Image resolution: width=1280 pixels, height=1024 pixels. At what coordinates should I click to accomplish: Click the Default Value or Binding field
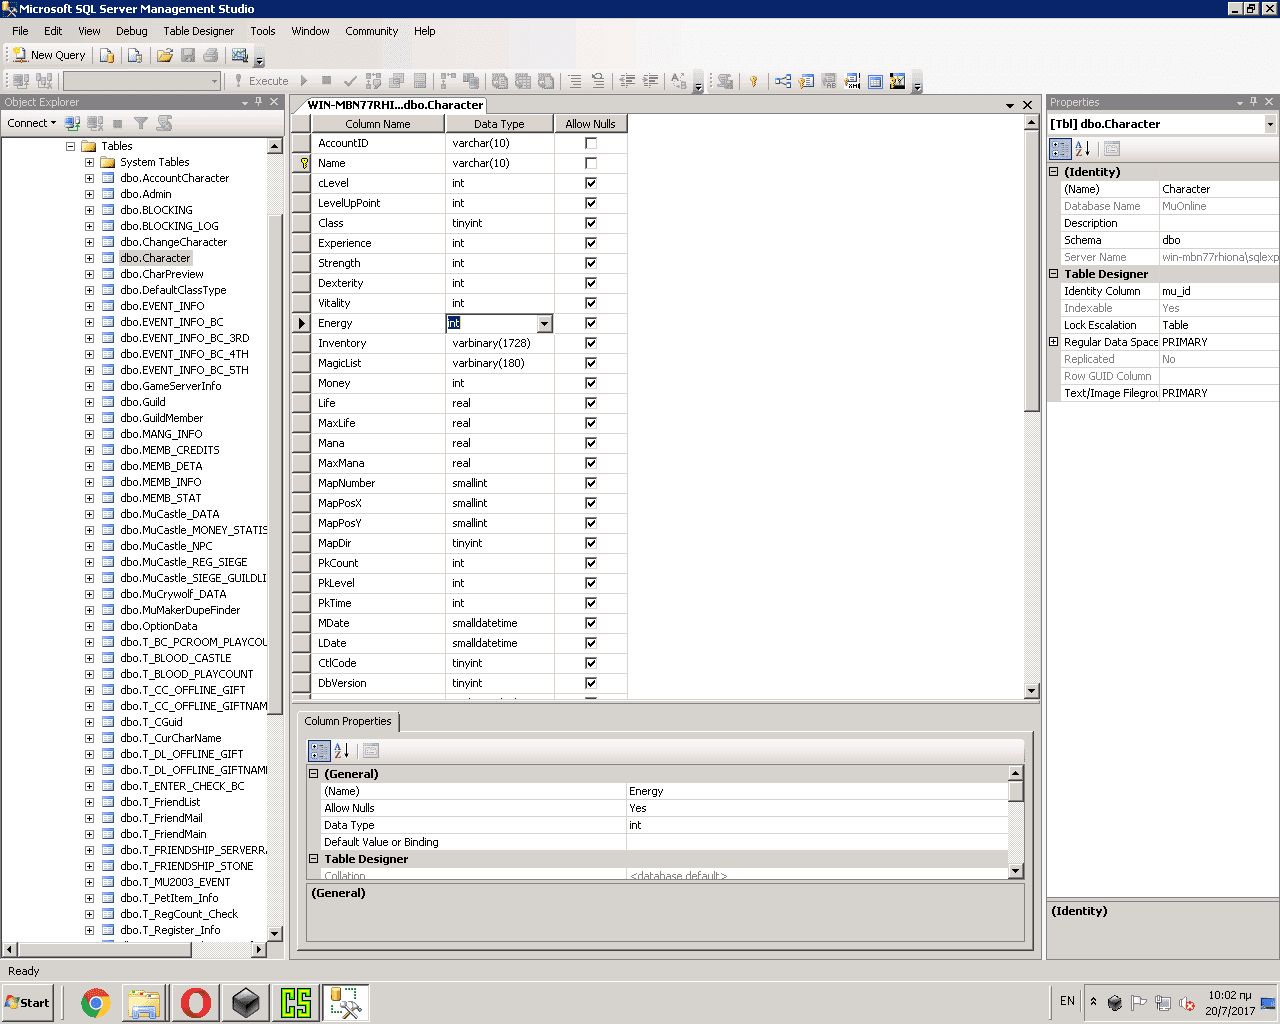817,842
